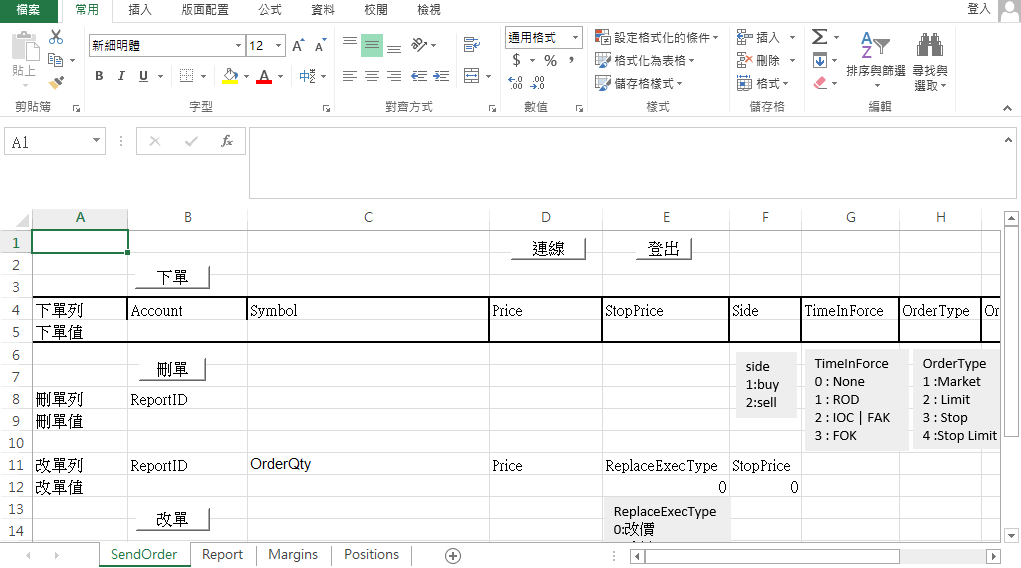Viewport: 1021px width, 568px height.
Task: Click the AutoSum sigma icon
Action: tap(820, 37)
